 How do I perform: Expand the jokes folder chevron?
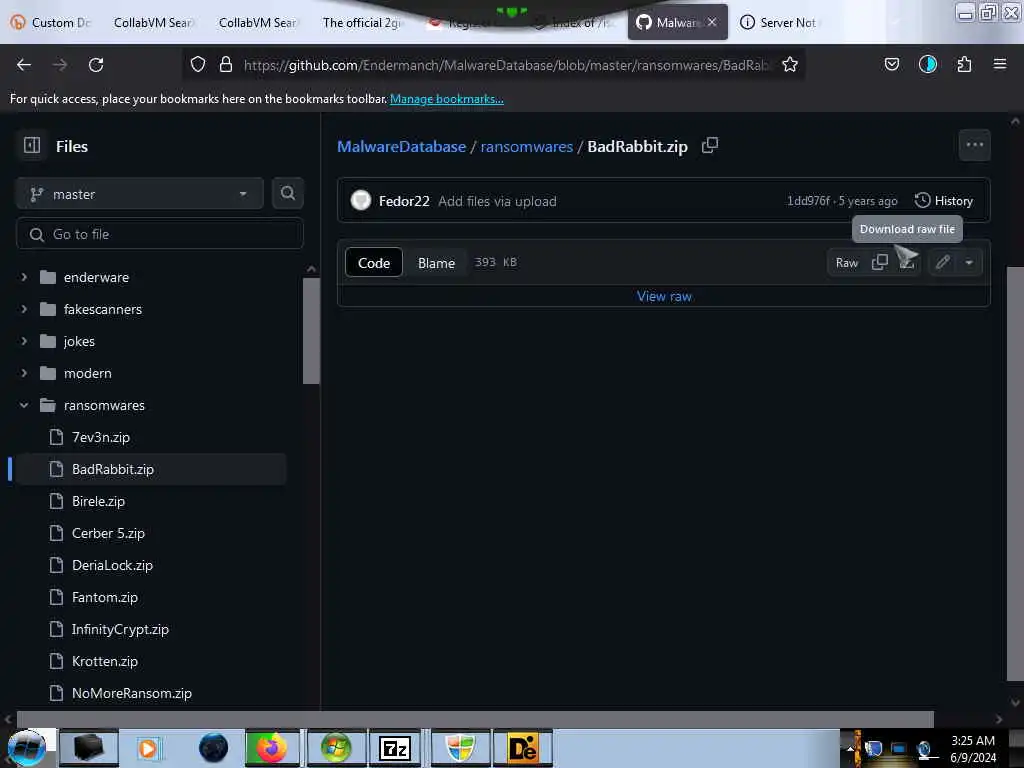click(x=24, y=342)
